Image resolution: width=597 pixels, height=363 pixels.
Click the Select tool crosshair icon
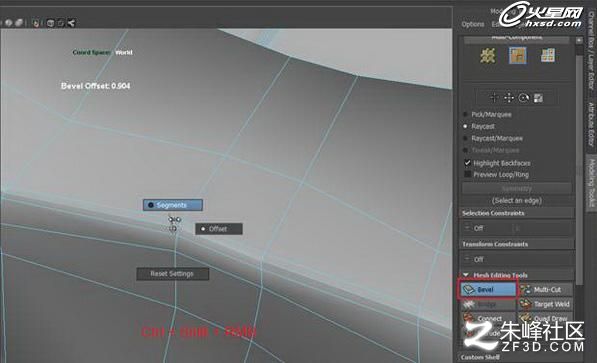494,98
